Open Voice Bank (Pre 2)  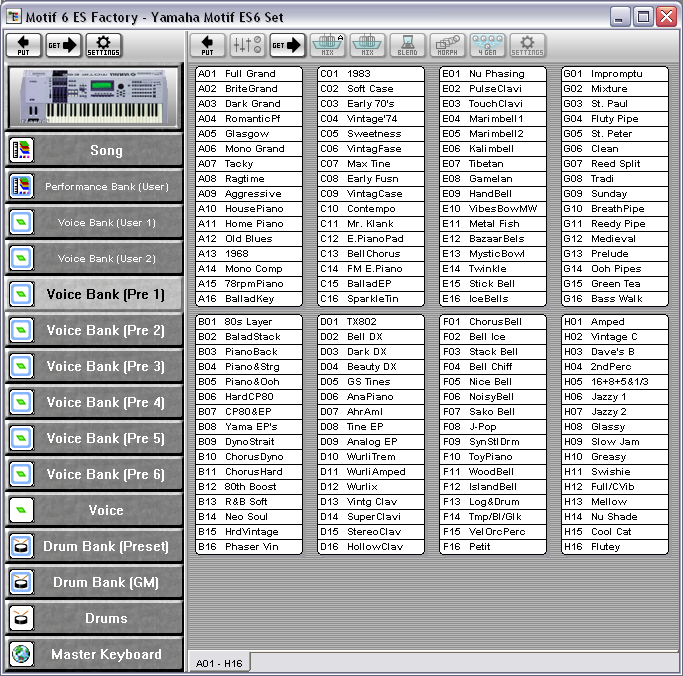coord(94,331)
